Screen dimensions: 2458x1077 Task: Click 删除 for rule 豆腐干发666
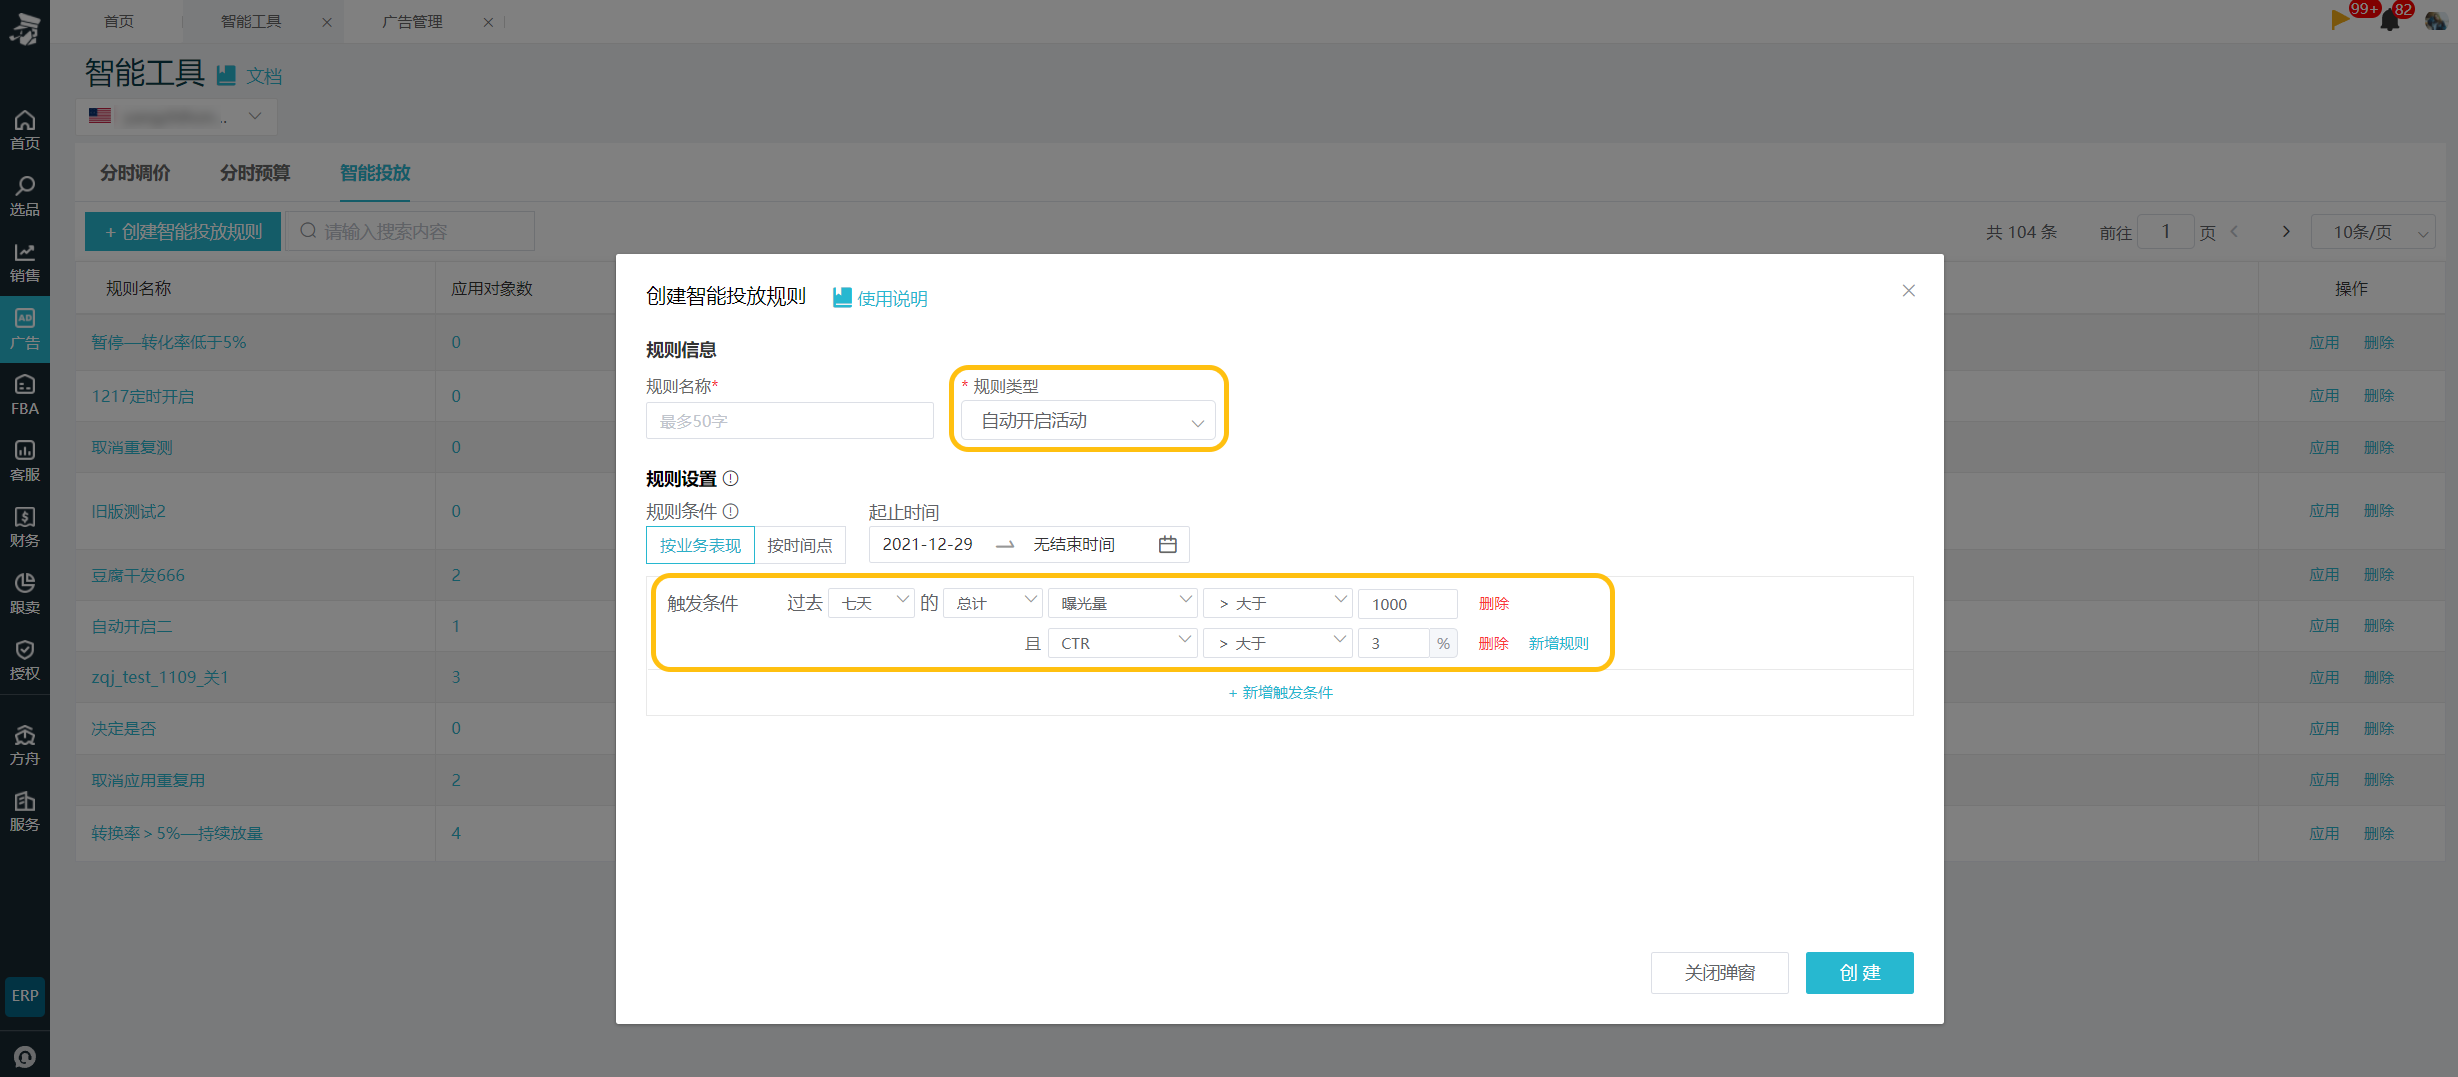coord(2379,574)
